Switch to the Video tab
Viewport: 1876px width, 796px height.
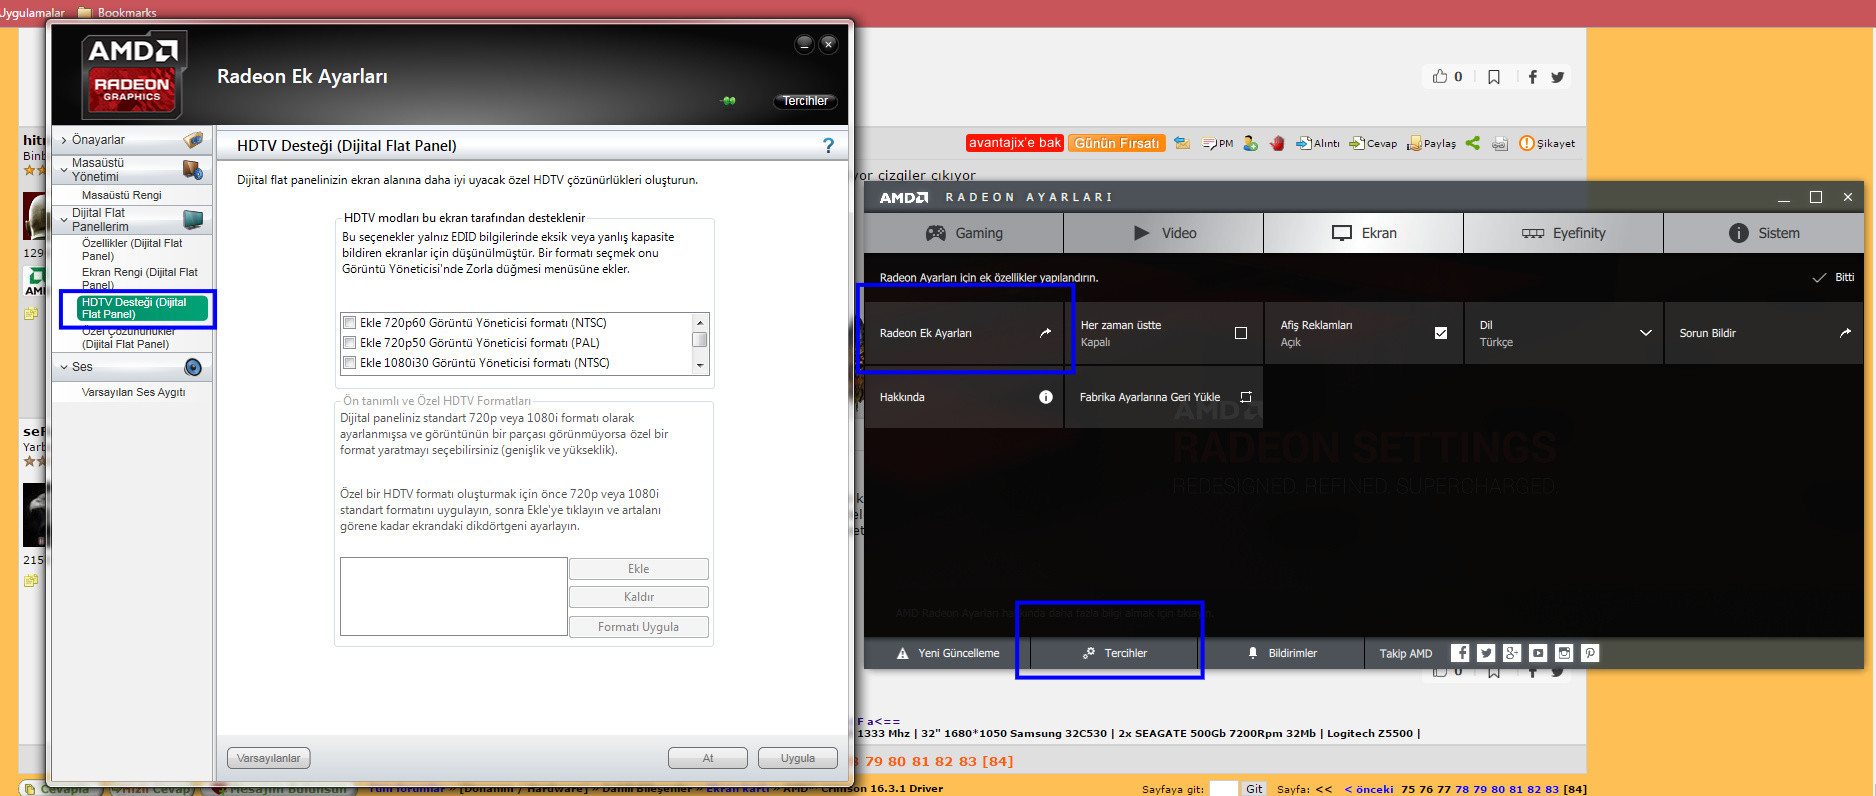click(x=1164, y=233)
